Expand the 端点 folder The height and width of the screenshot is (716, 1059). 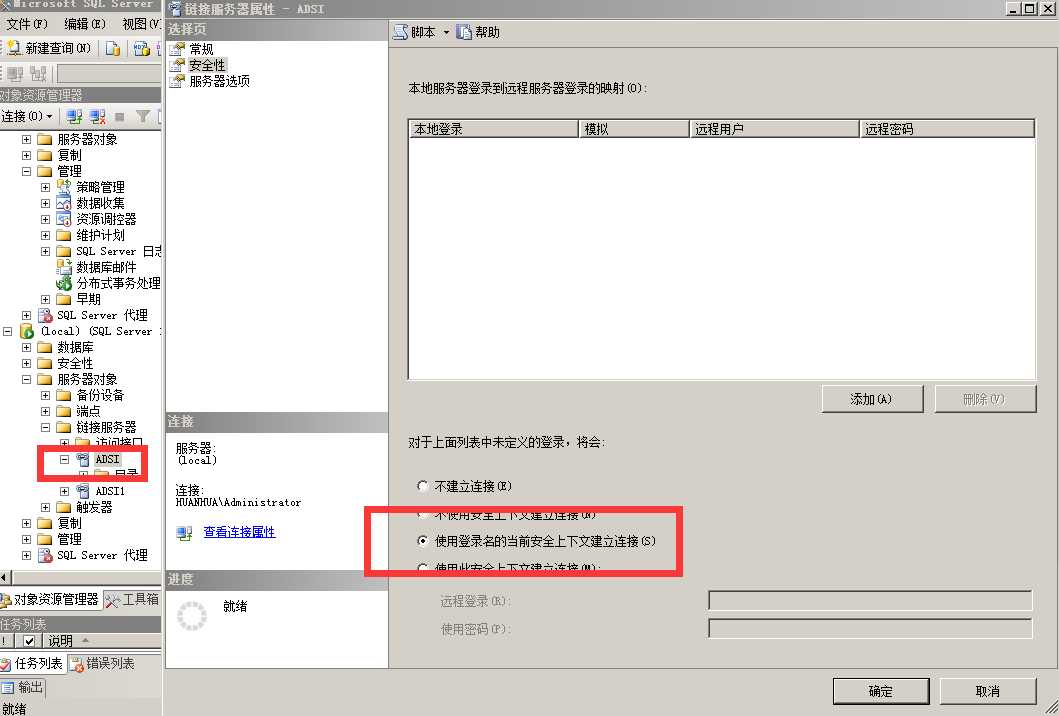[45, 411]
